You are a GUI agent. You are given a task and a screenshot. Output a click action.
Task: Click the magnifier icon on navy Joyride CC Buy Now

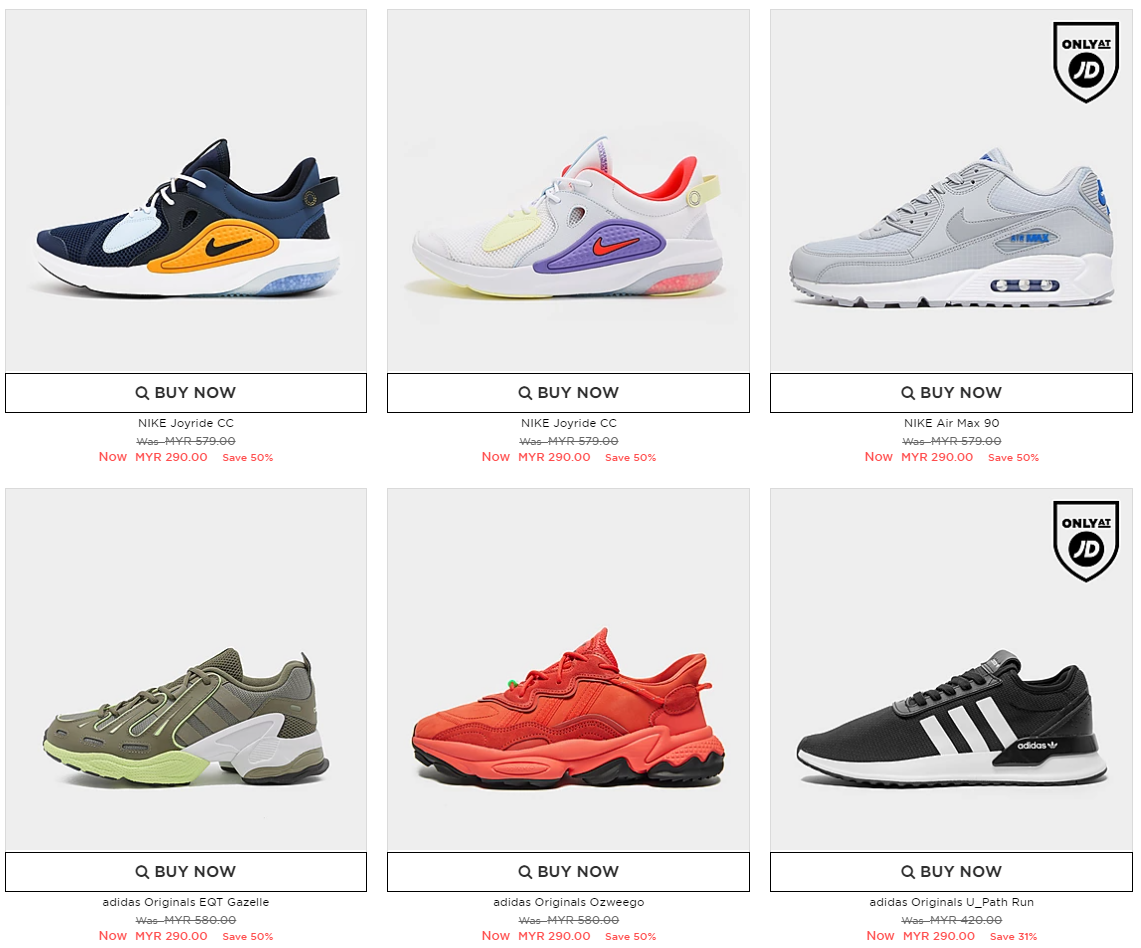coord(142,393)
